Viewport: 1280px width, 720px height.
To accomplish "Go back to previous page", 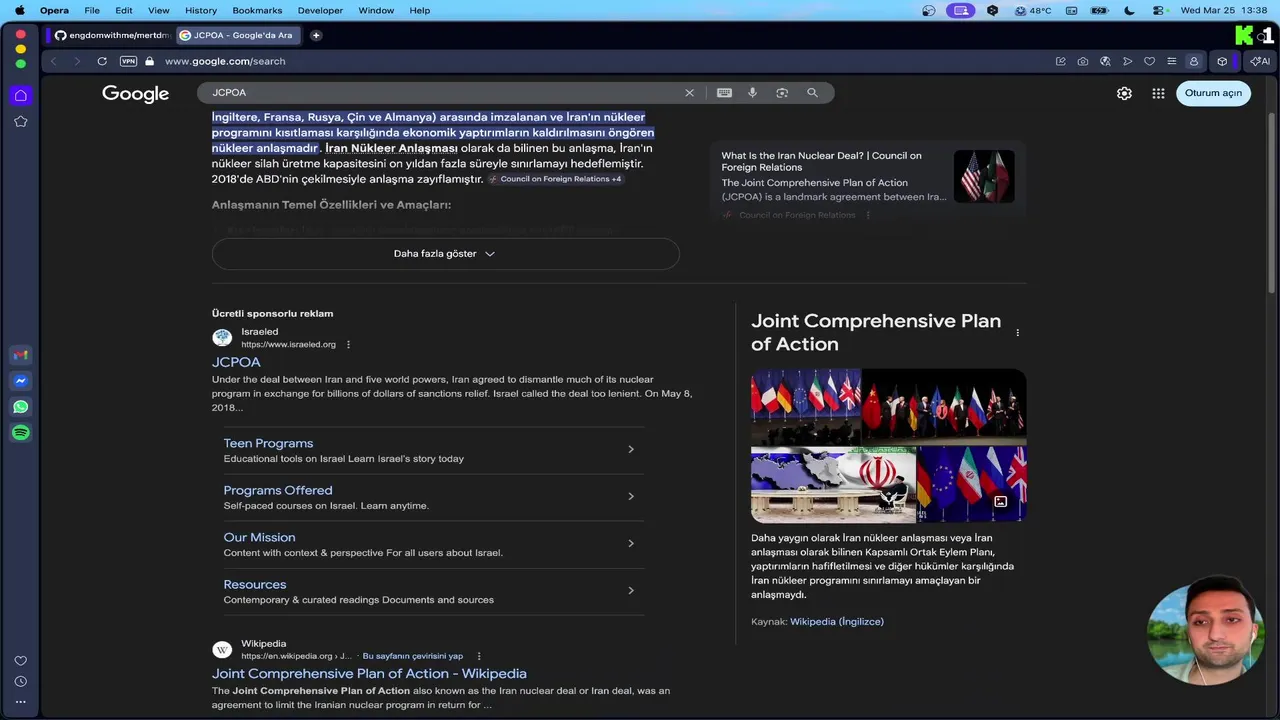I will pyautogui.click(x=54, y=61).
